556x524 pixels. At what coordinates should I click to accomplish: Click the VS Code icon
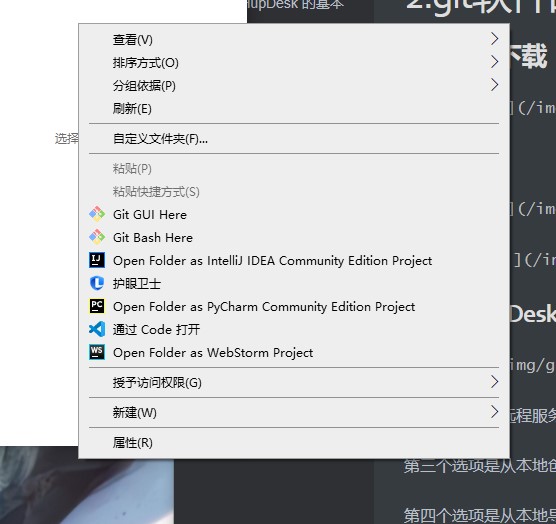click(97, 329)
